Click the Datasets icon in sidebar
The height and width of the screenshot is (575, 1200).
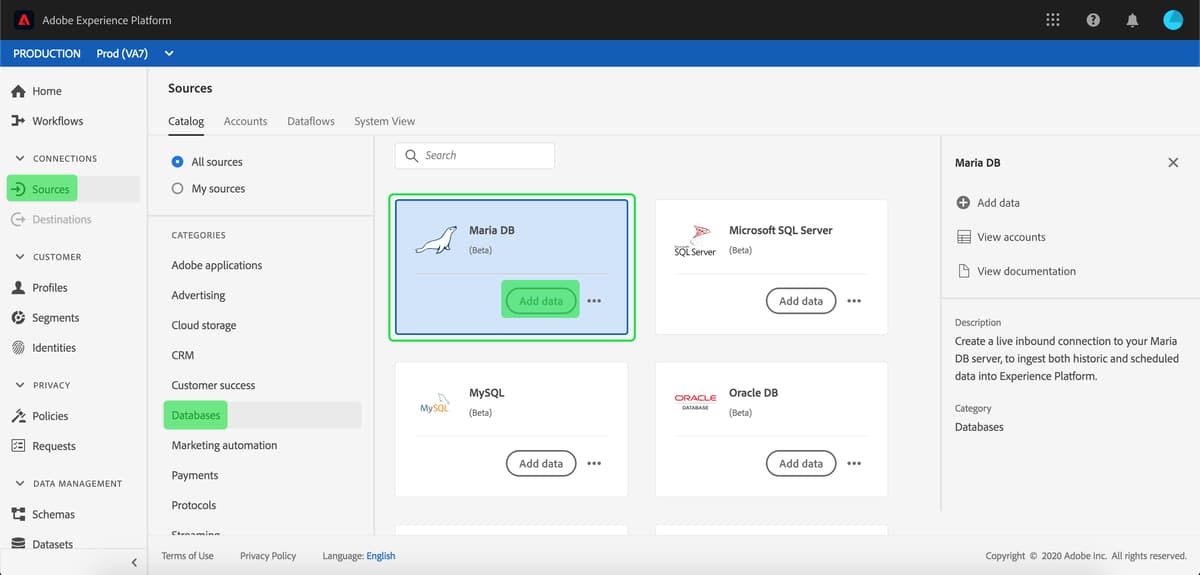pos(18,544)
